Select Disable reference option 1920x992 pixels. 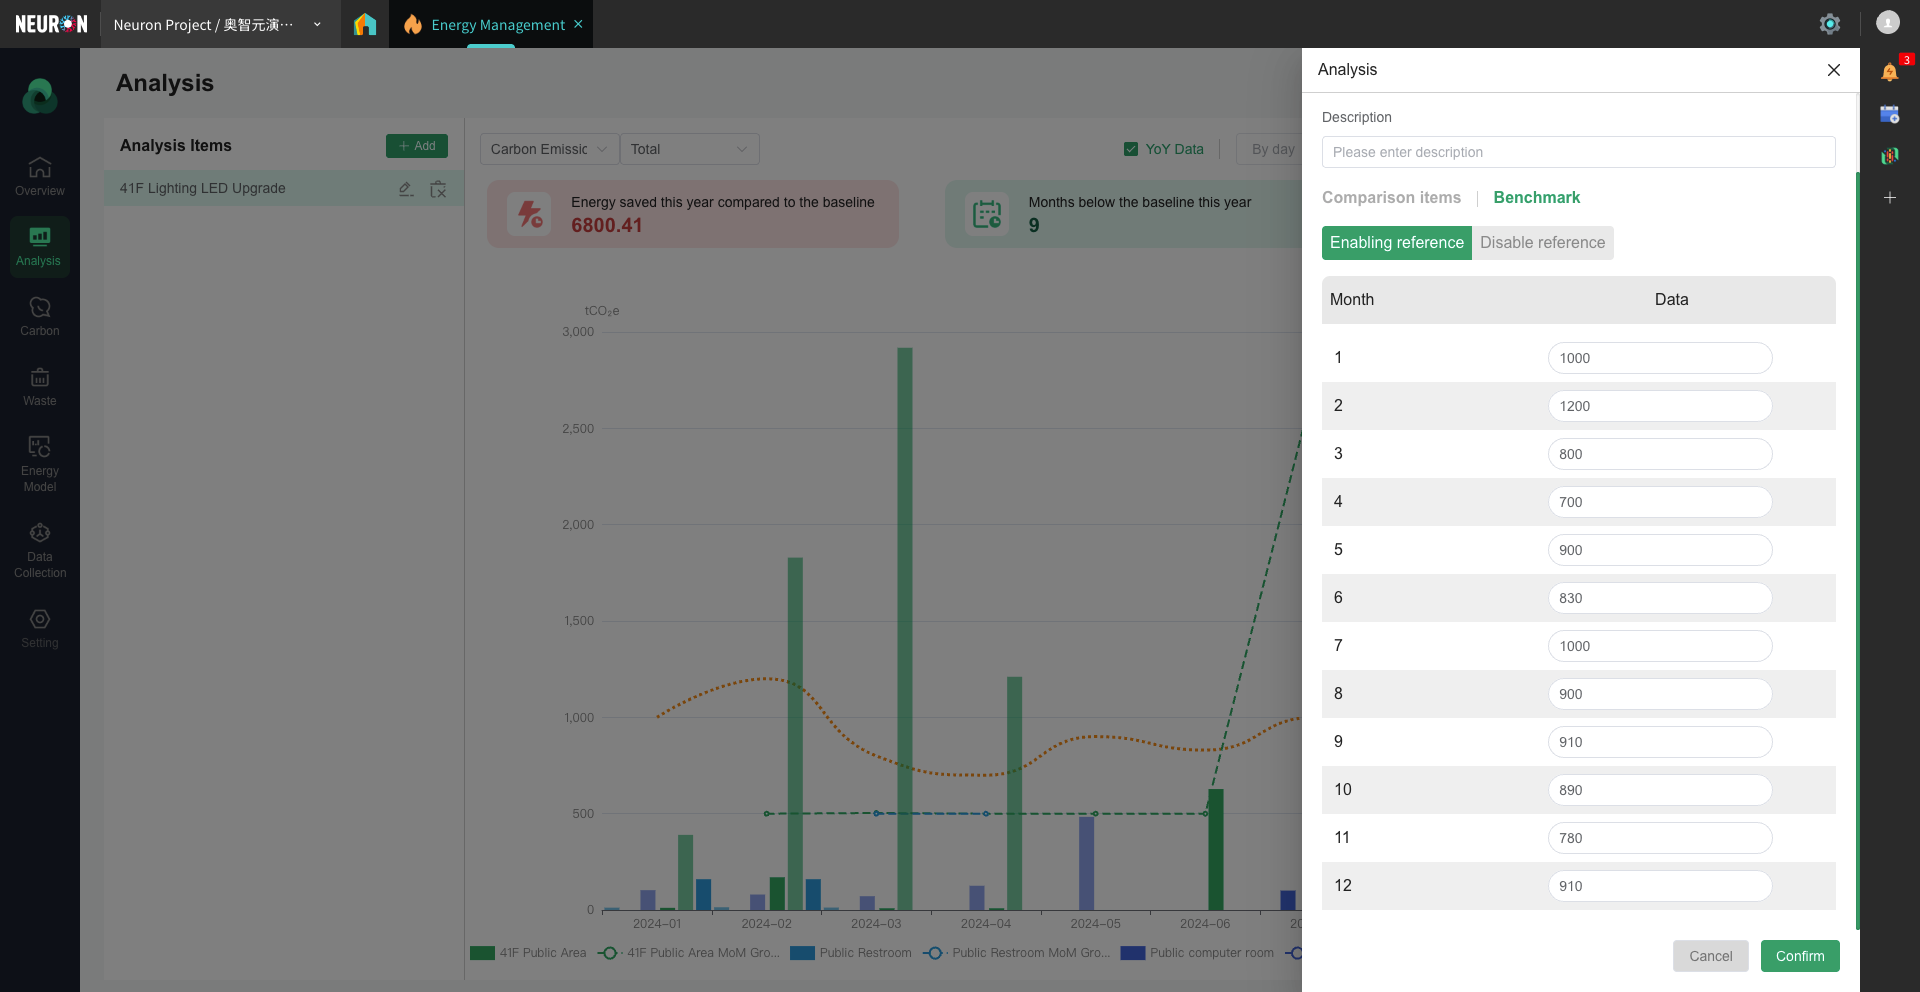[1542, 243]
